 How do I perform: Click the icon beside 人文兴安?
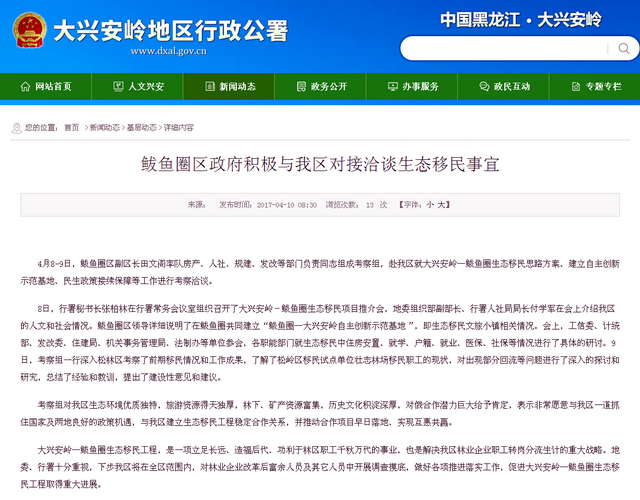118,87
